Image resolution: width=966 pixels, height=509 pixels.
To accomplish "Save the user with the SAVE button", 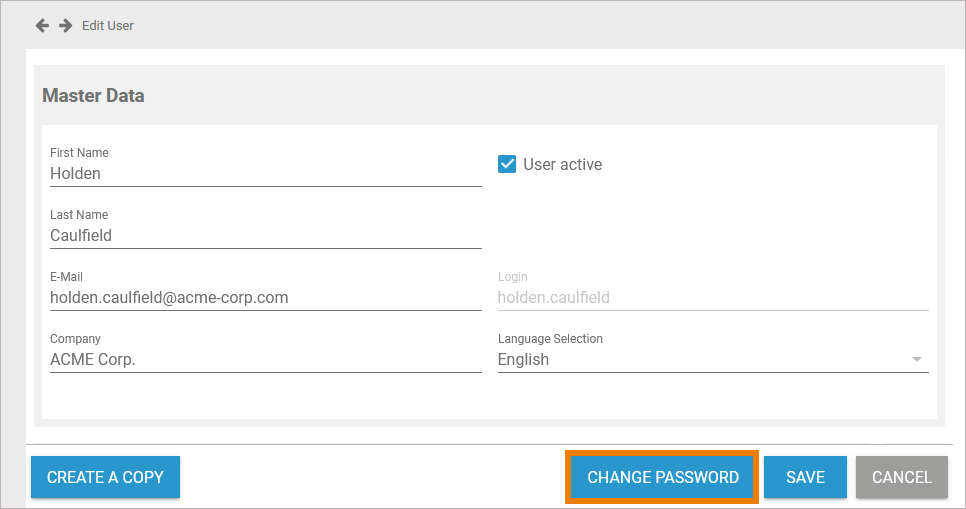I will (805, 477).
